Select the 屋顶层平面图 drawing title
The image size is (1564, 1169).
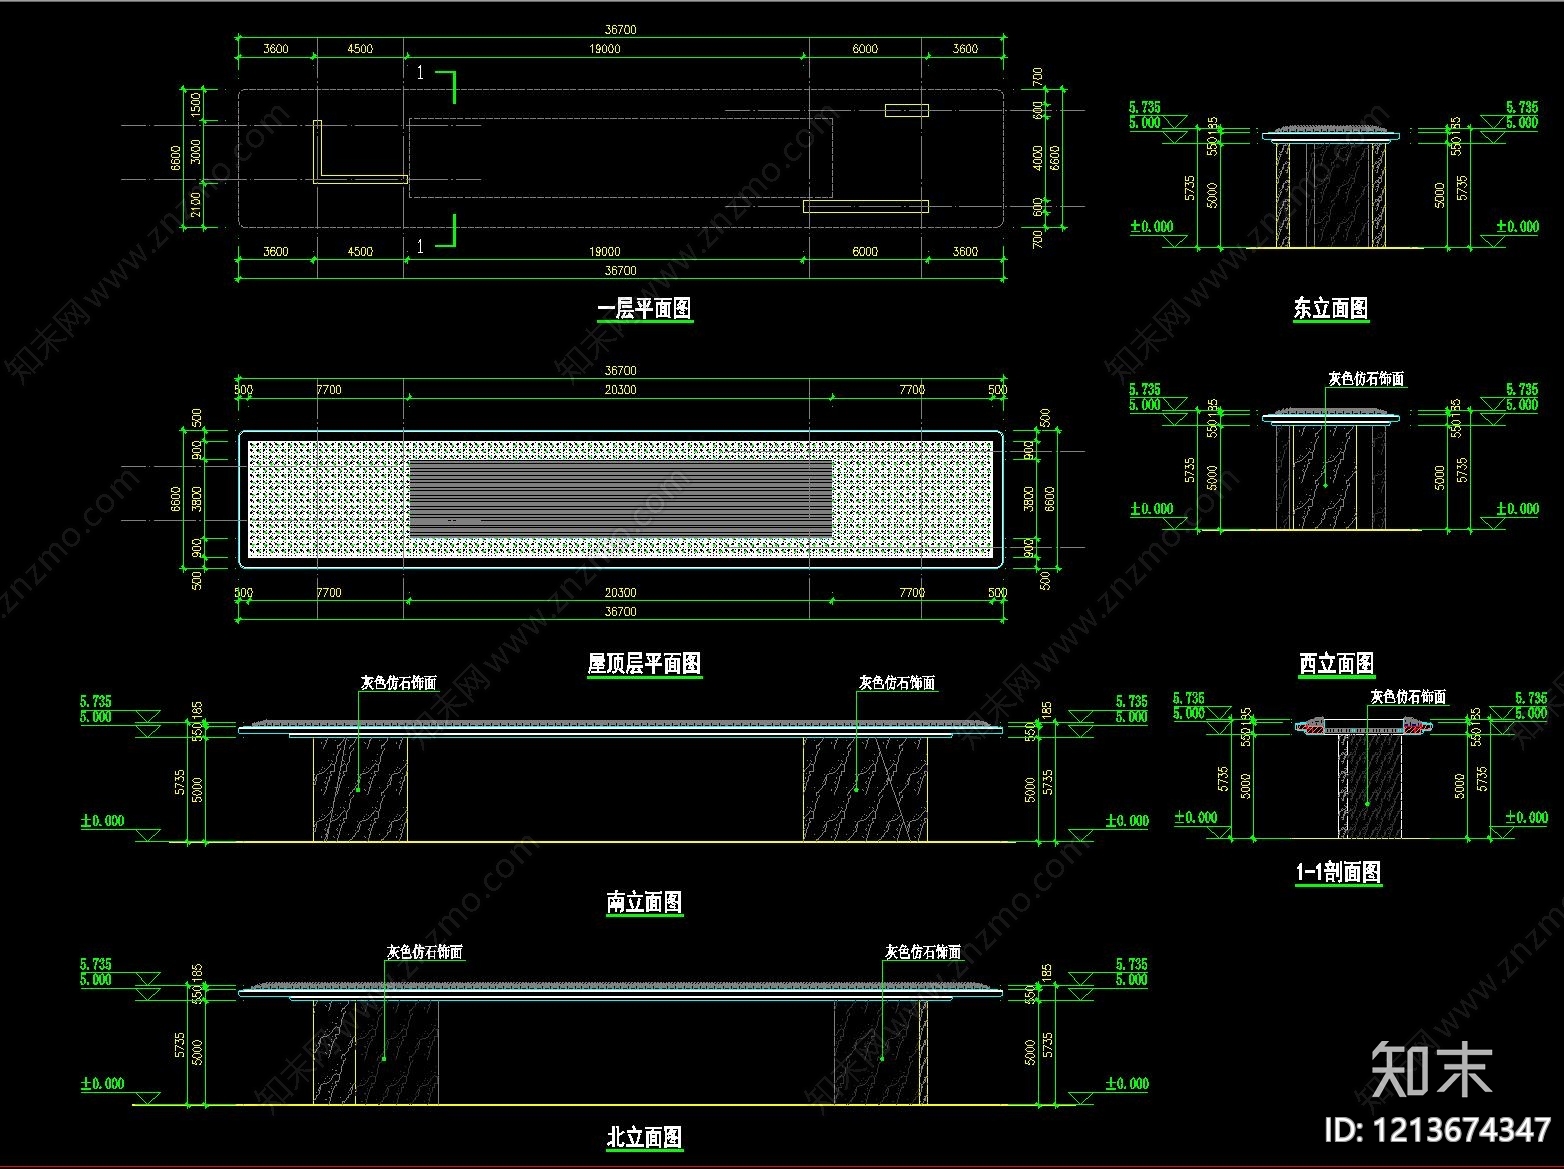click(644, 663)
